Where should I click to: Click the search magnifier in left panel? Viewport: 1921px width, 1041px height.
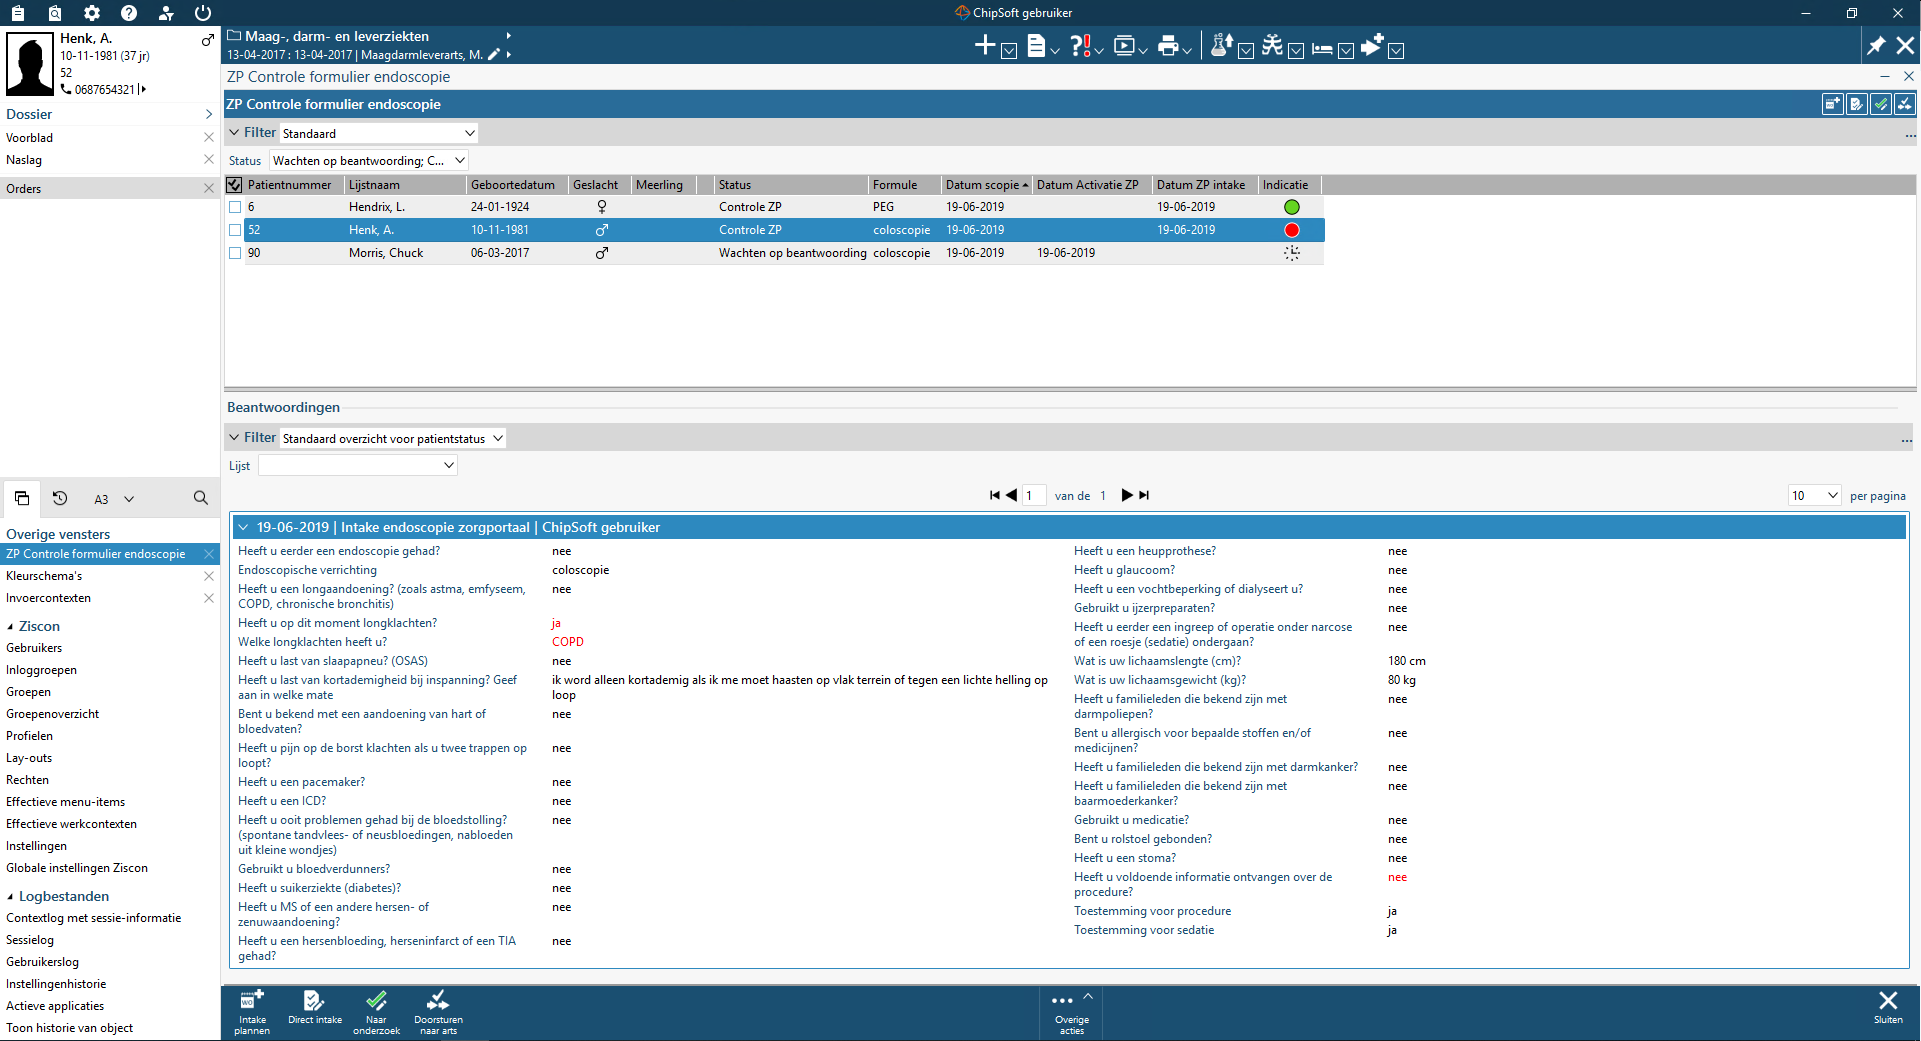[201, 498]
